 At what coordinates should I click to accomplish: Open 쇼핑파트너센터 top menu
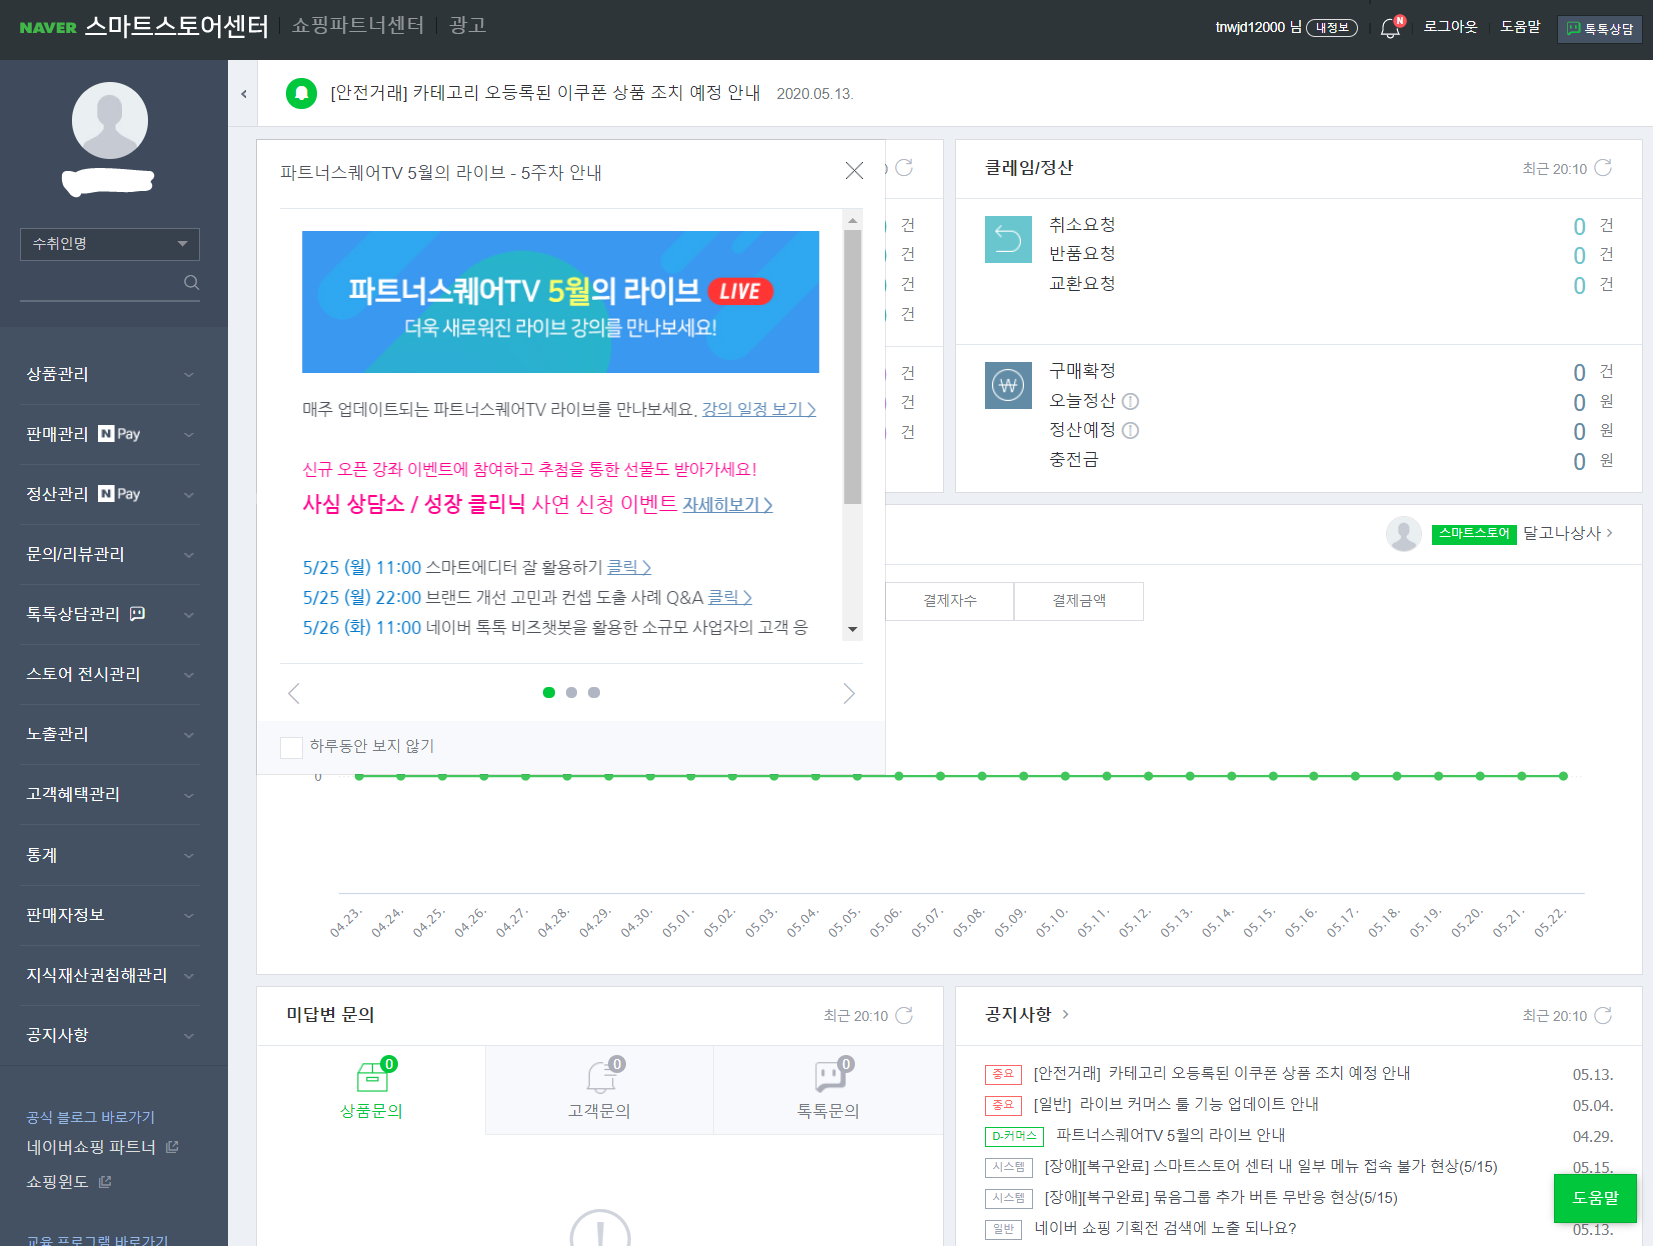[358, 25]
